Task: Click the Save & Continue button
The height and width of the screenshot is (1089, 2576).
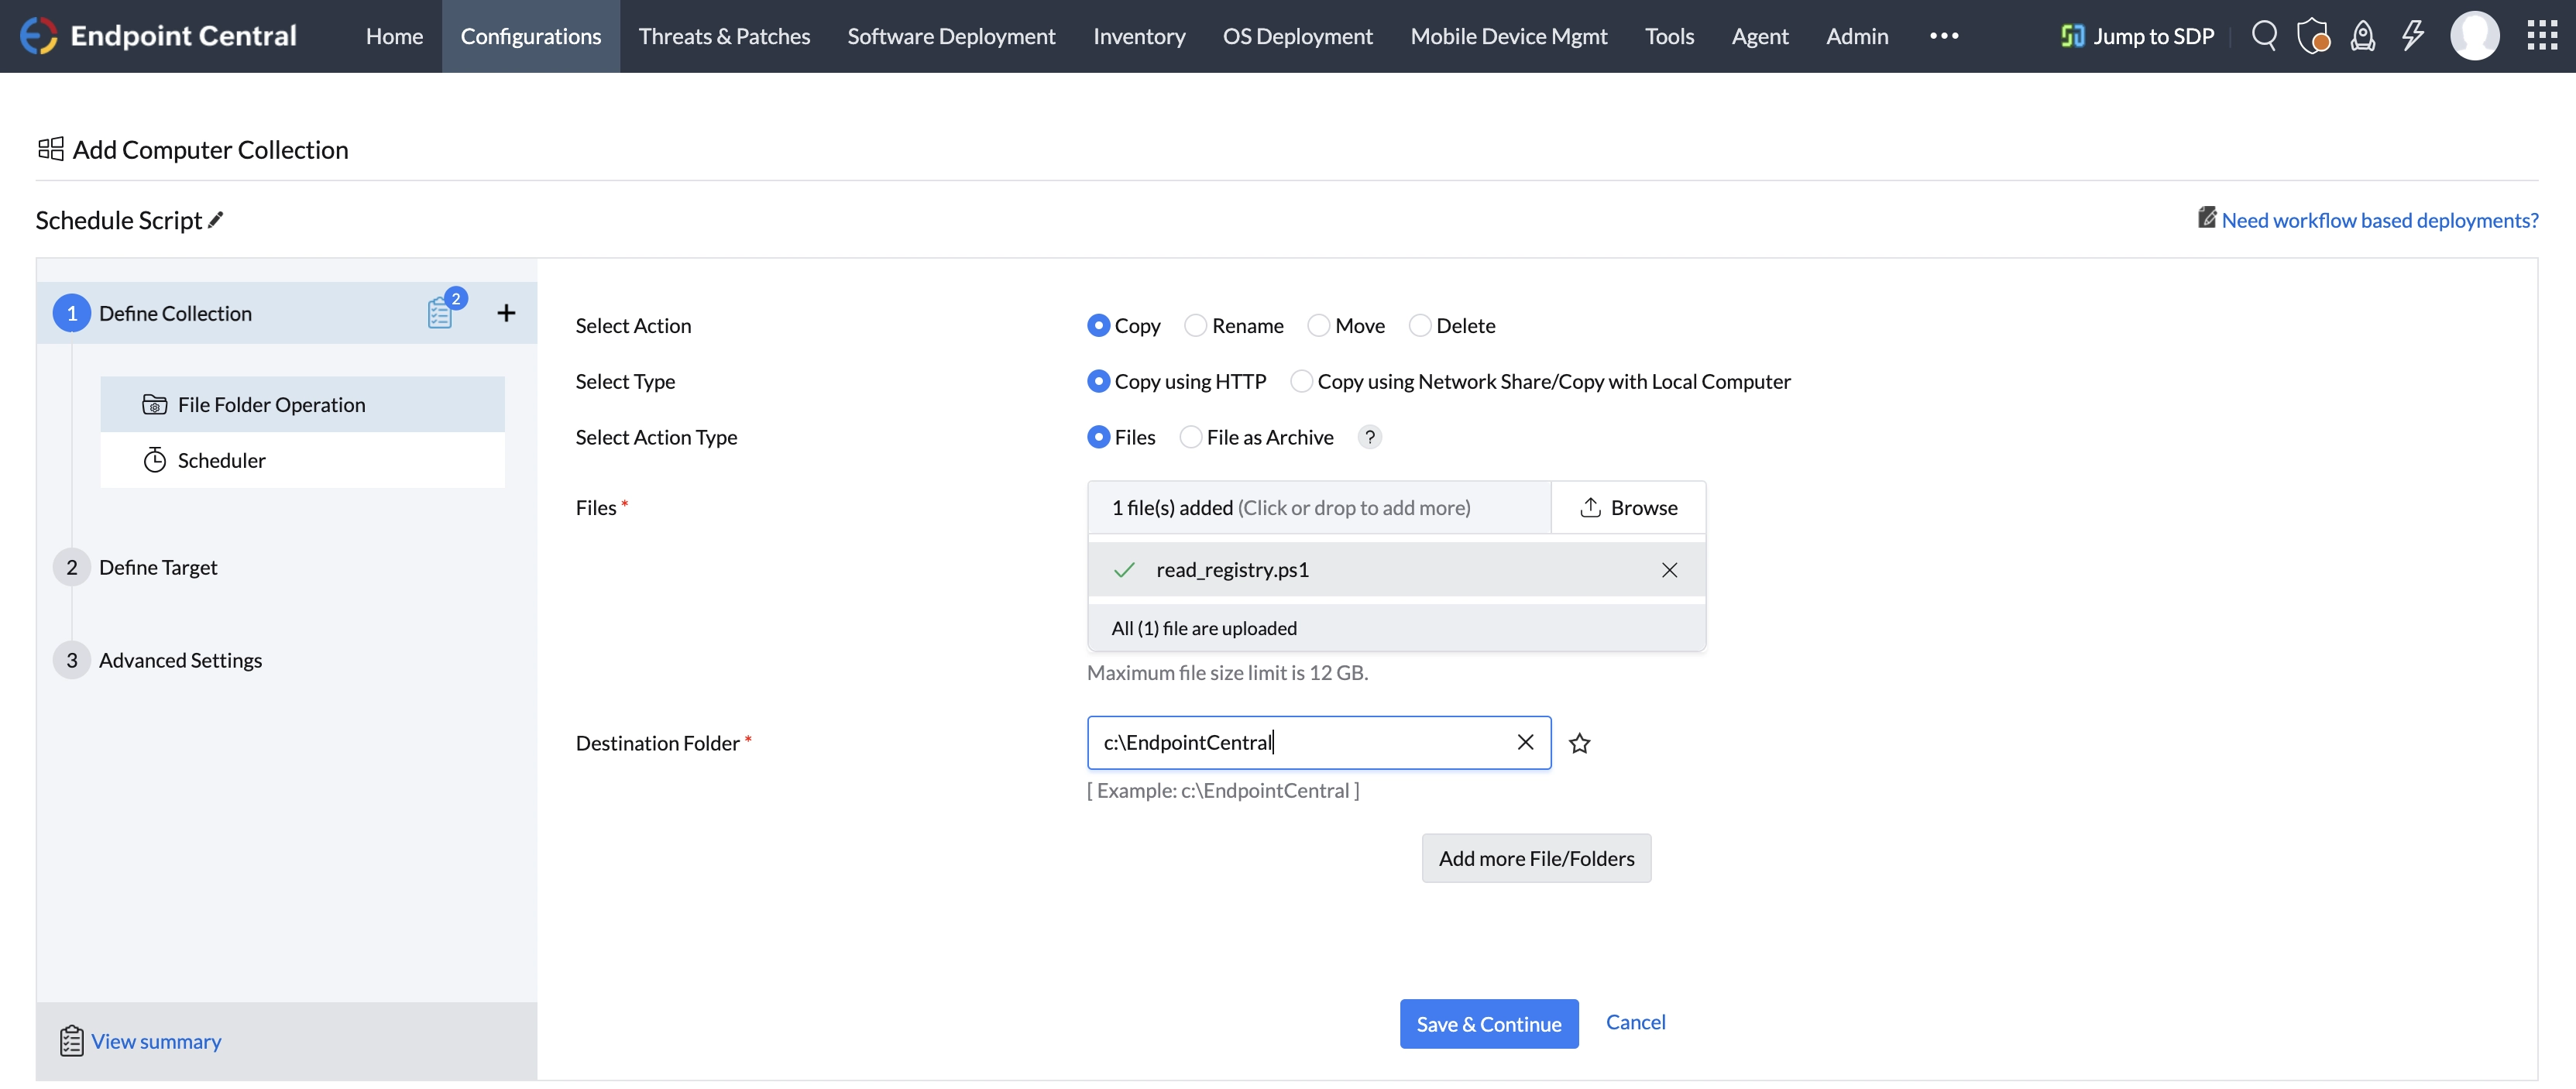Action: tap(1488, 1023)
